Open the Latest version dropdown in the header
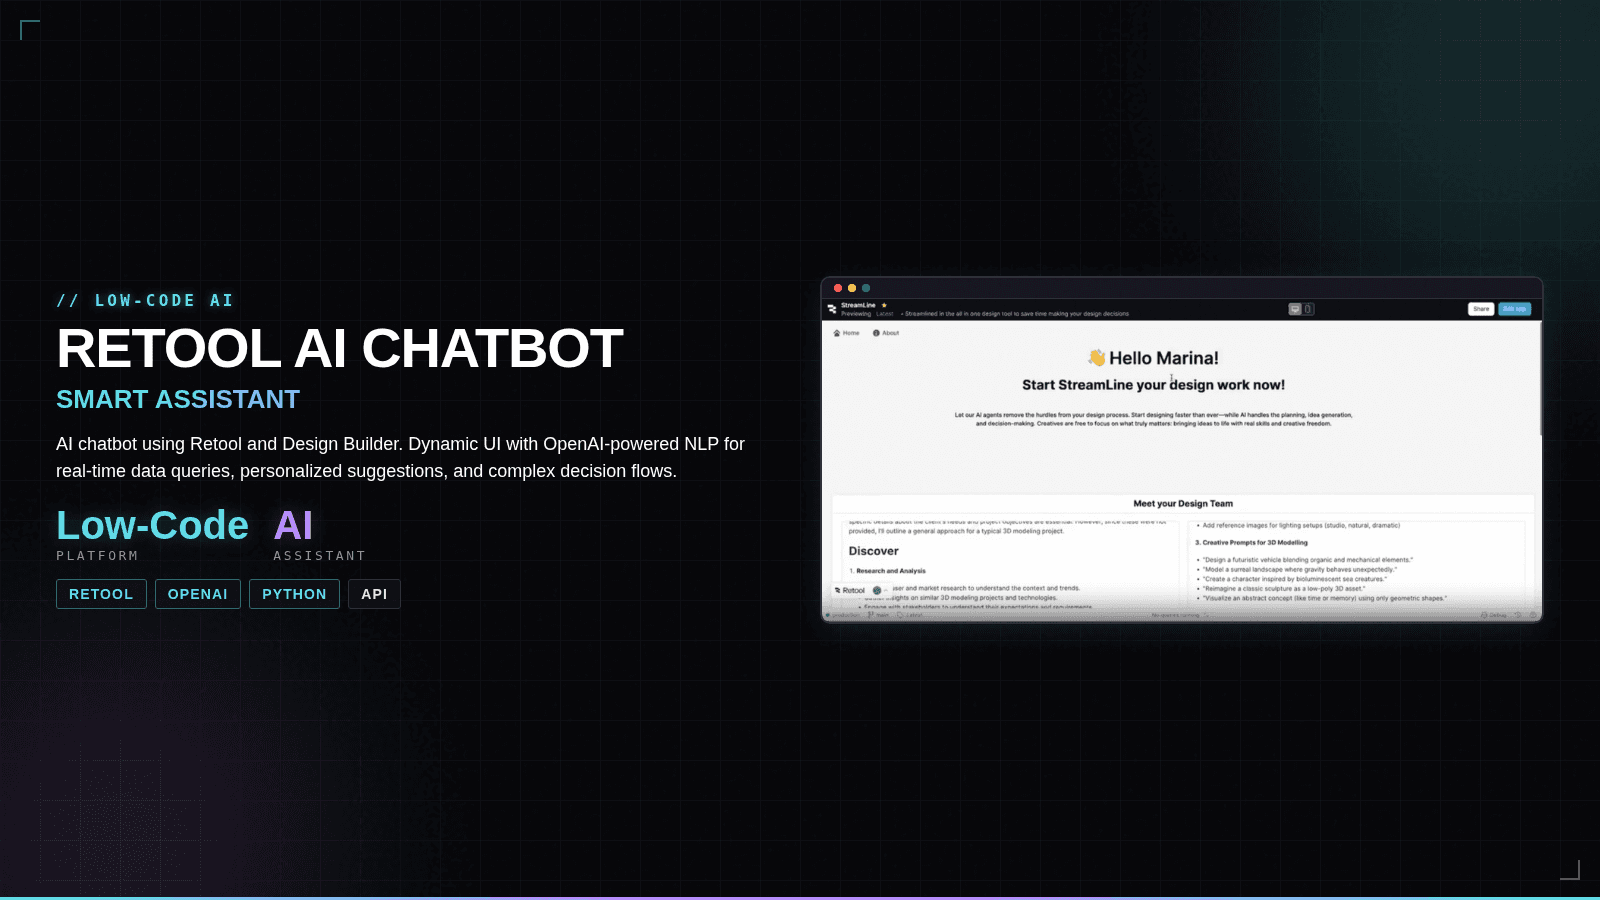Viewport: 1600px width, 900px height. tap(884, 314)
